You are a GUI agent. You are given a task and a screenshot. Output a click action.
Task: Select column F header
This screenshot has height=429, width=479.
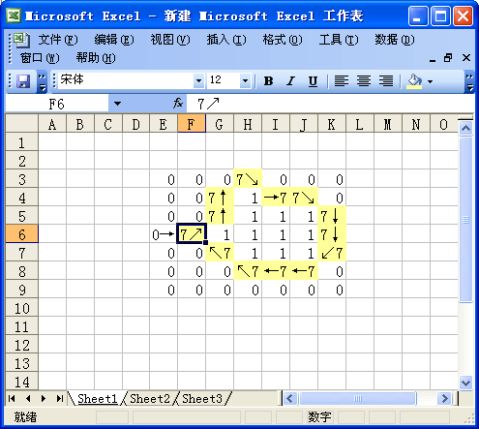[x=191, y=124]
